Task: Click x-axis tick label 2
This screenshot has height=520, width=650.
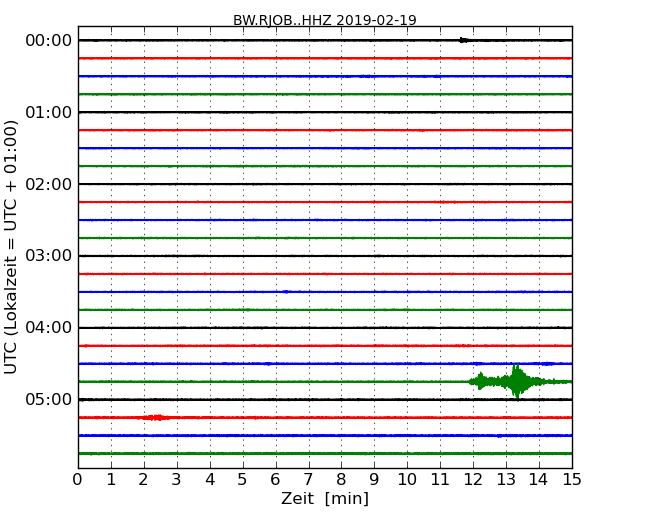Action: click(143, 480)
